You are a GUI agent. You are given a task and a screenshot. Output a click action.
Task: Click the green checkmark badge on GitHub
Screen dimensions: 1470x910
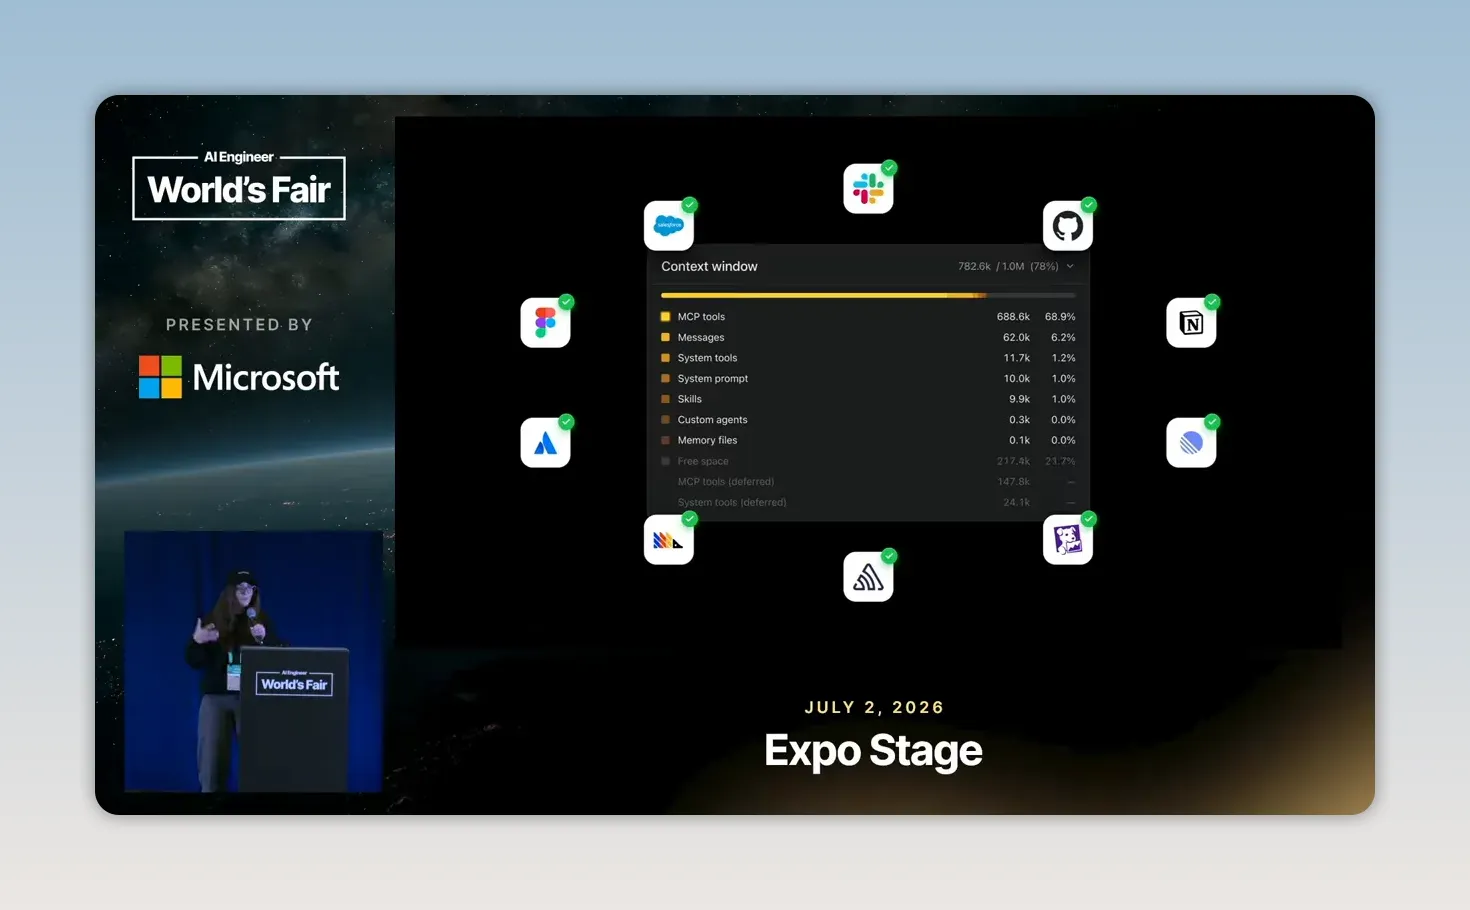(1089, 205)
